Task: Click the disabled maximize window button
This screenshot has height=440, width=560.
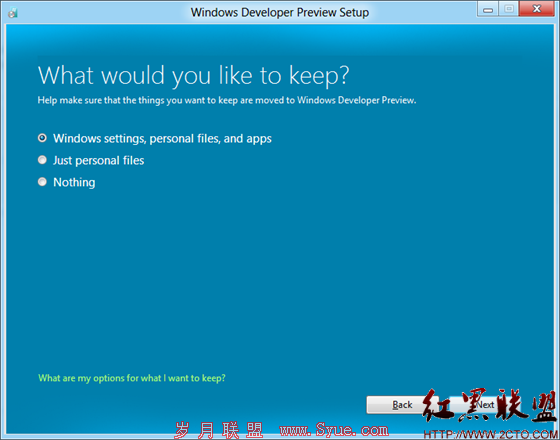Action: [509, 9]
